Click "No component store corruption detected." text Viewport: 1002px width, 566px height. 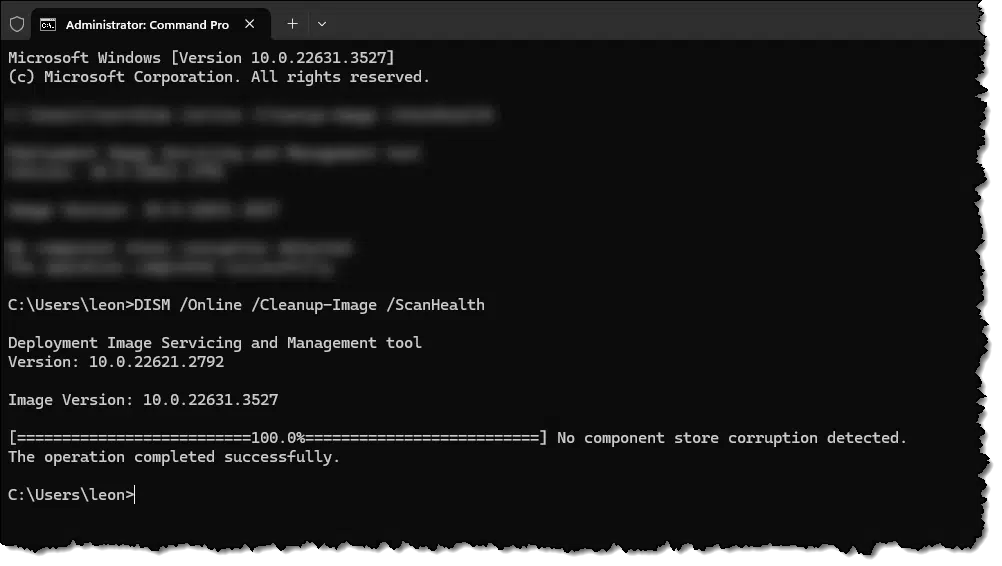[732, 438]
